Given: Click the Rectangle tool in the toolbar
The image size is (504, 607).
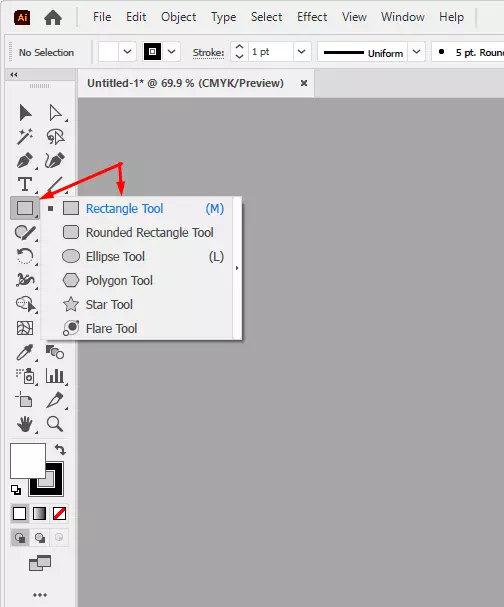Looking at the screenshot, I should coord(25,208).
